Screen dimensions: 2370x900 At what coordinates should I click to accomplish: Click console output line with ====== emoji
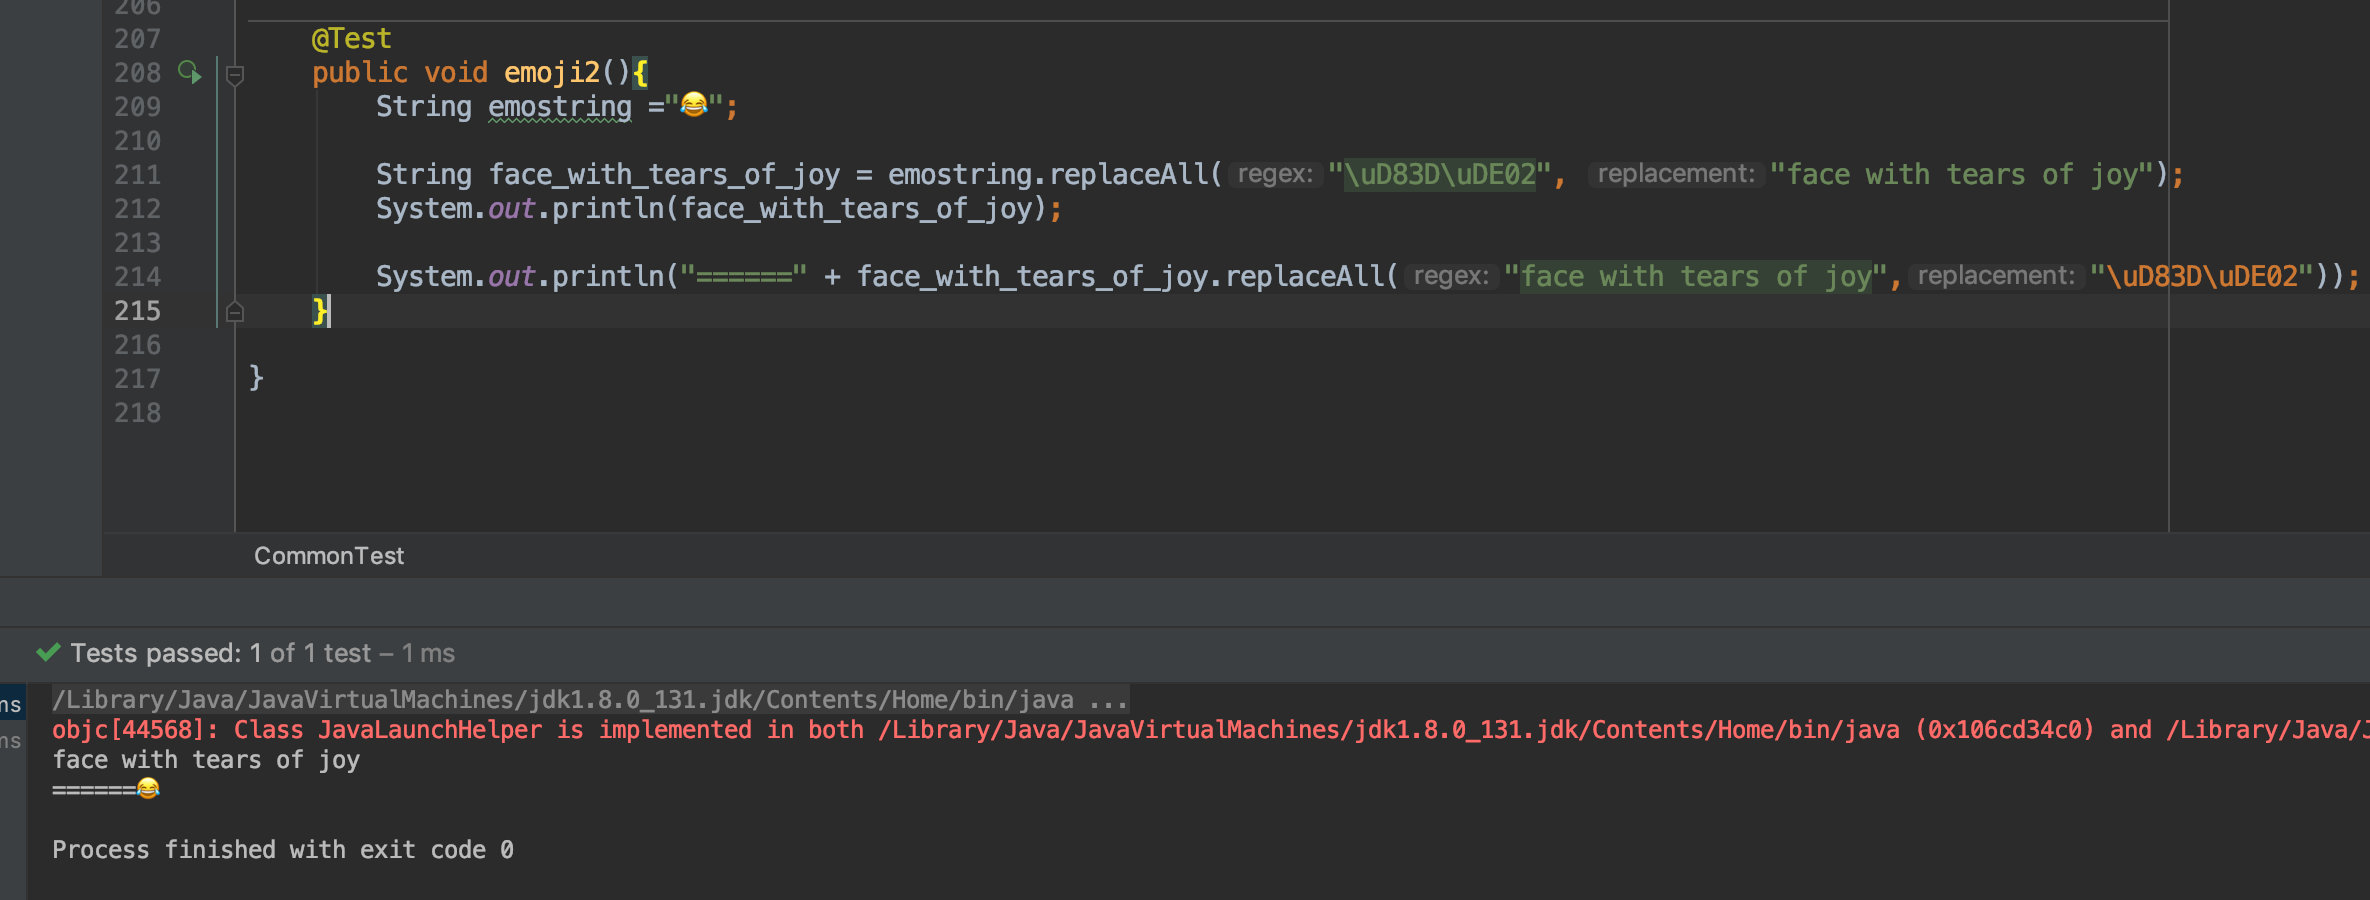pos(106,789)
